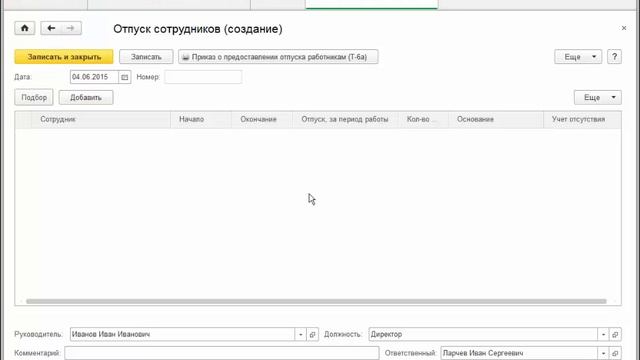This screenshot has width=640, height=360.
Task: Click the Окончание column header
Action: point(262,120)
